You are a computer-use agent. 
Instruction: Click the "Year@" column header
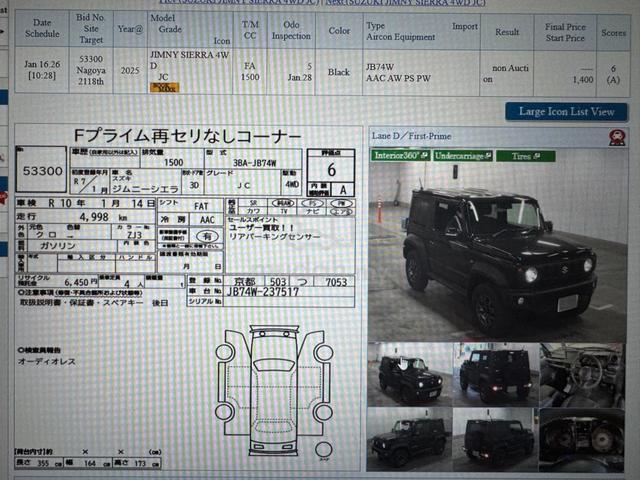[x=130, y=29]
